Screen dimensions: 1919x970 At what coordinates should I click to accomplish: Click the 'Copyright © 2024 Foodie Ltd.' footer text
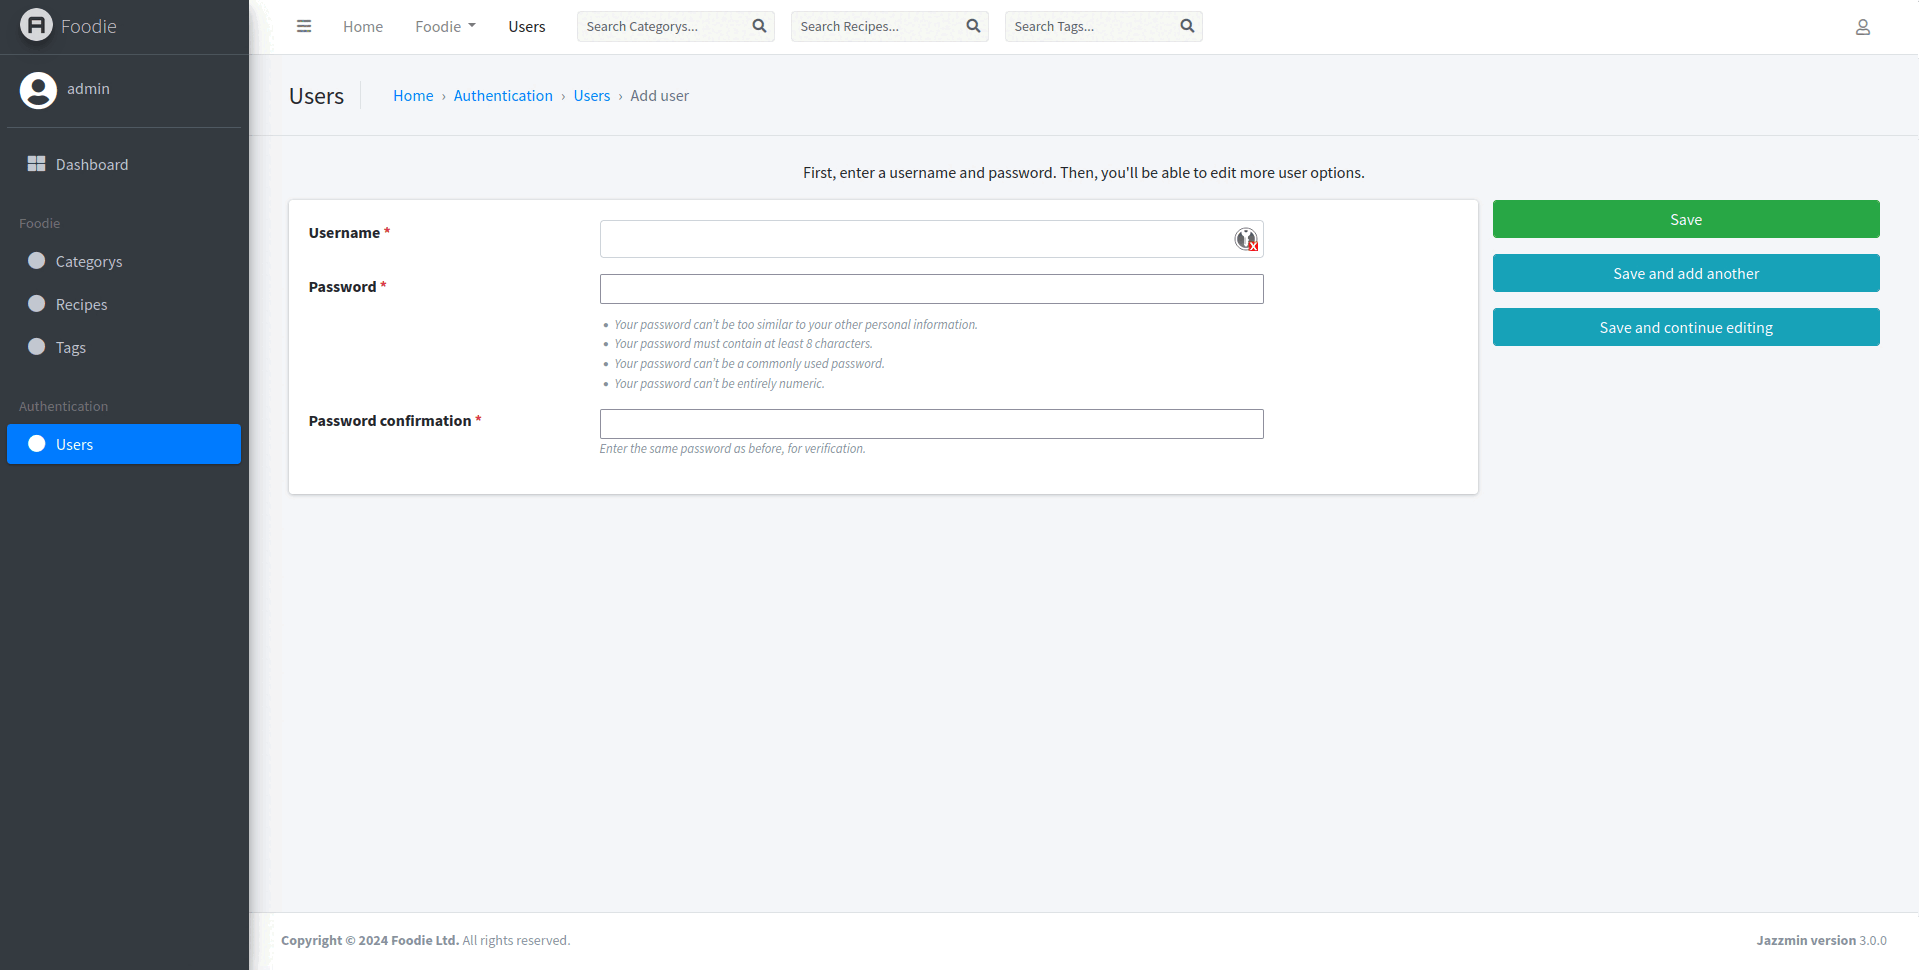(x=370, y=941)
